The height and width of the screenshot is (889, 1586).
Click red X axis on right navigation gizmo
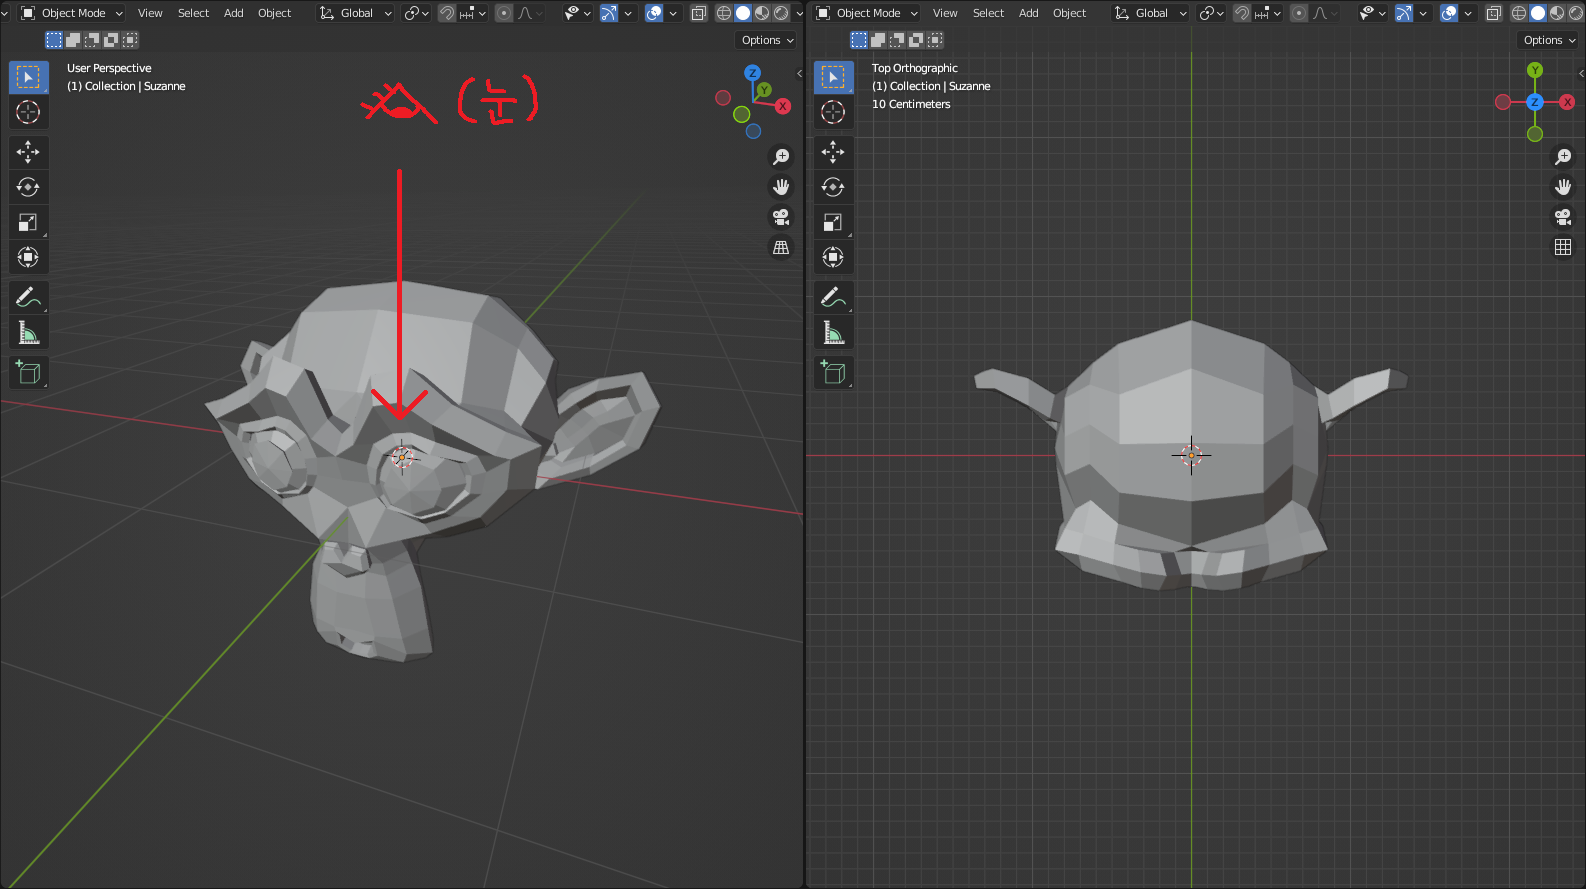[x=1567, y=102]
